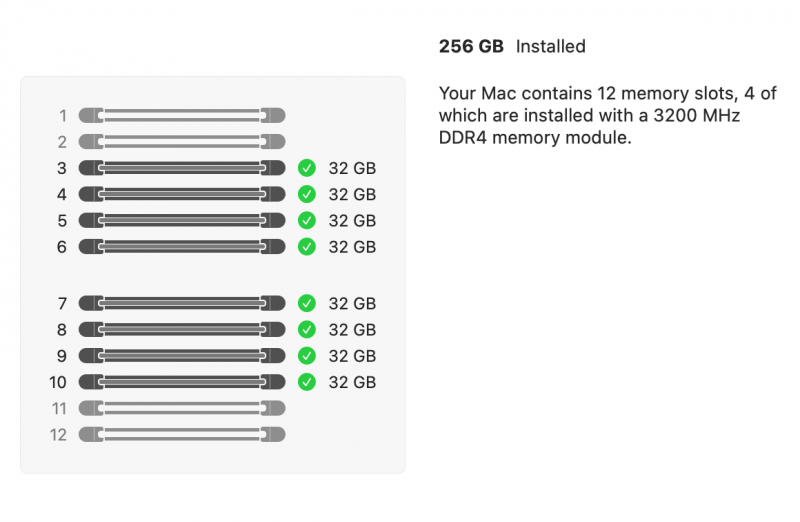This screenshot has height=522, width=800.
Task: Click the empty memory slot 11 icon
Action: tap(182, 408)
